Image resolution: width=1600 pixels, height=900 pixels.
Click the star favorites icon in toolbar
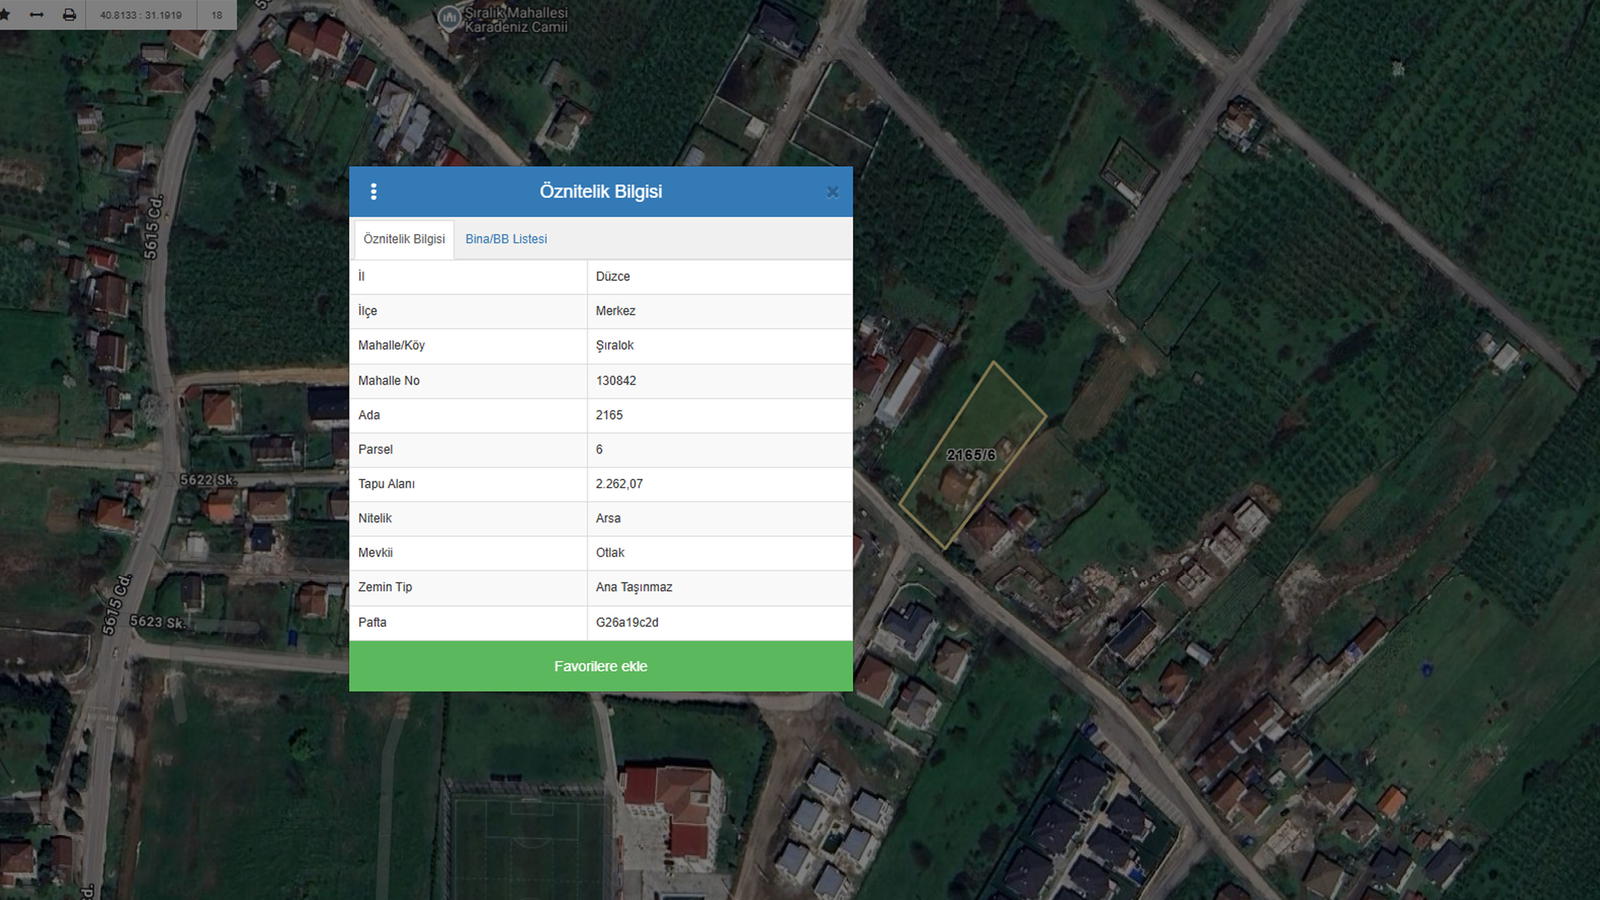5,15
